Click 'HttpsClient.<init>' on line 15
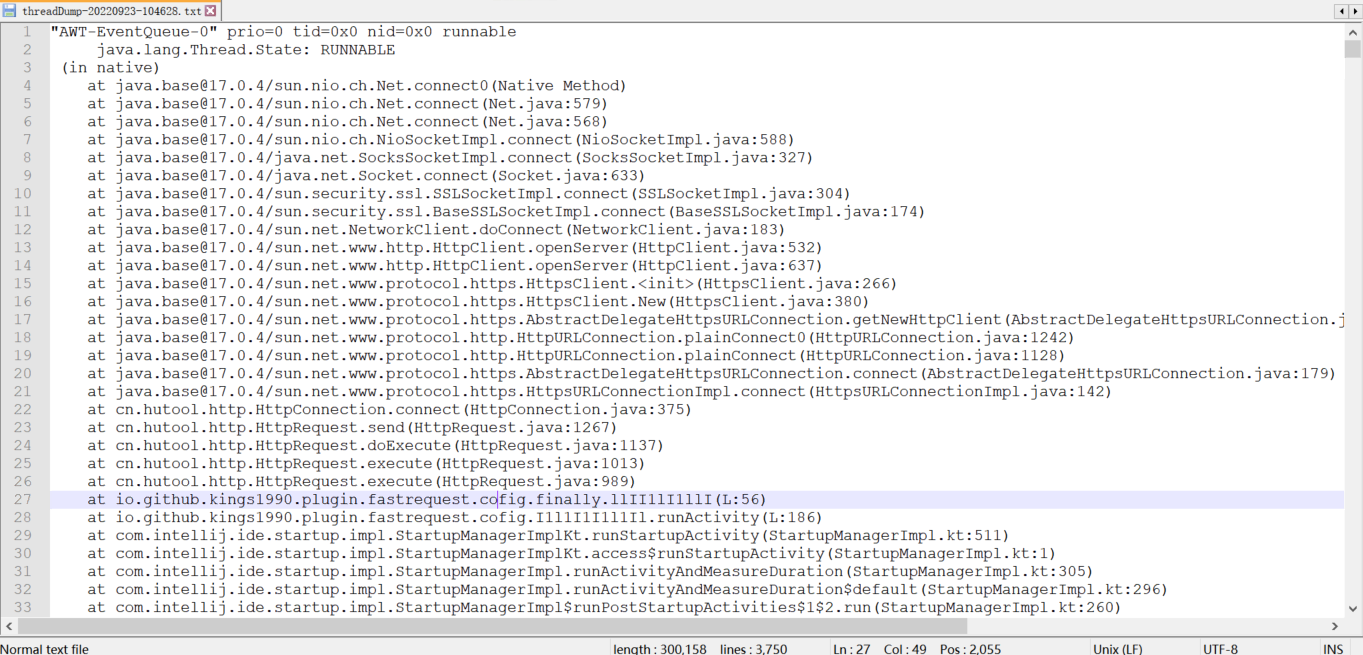Screen dimensions: 1363x655 609,284
